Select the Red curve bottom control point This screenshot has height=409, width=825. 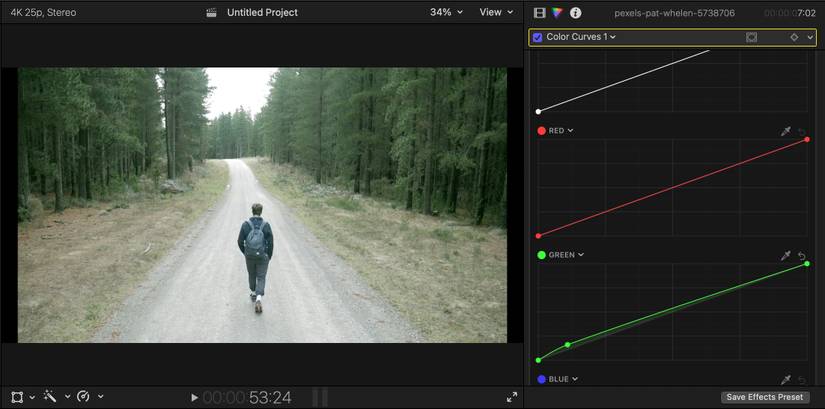click(538, 236)
